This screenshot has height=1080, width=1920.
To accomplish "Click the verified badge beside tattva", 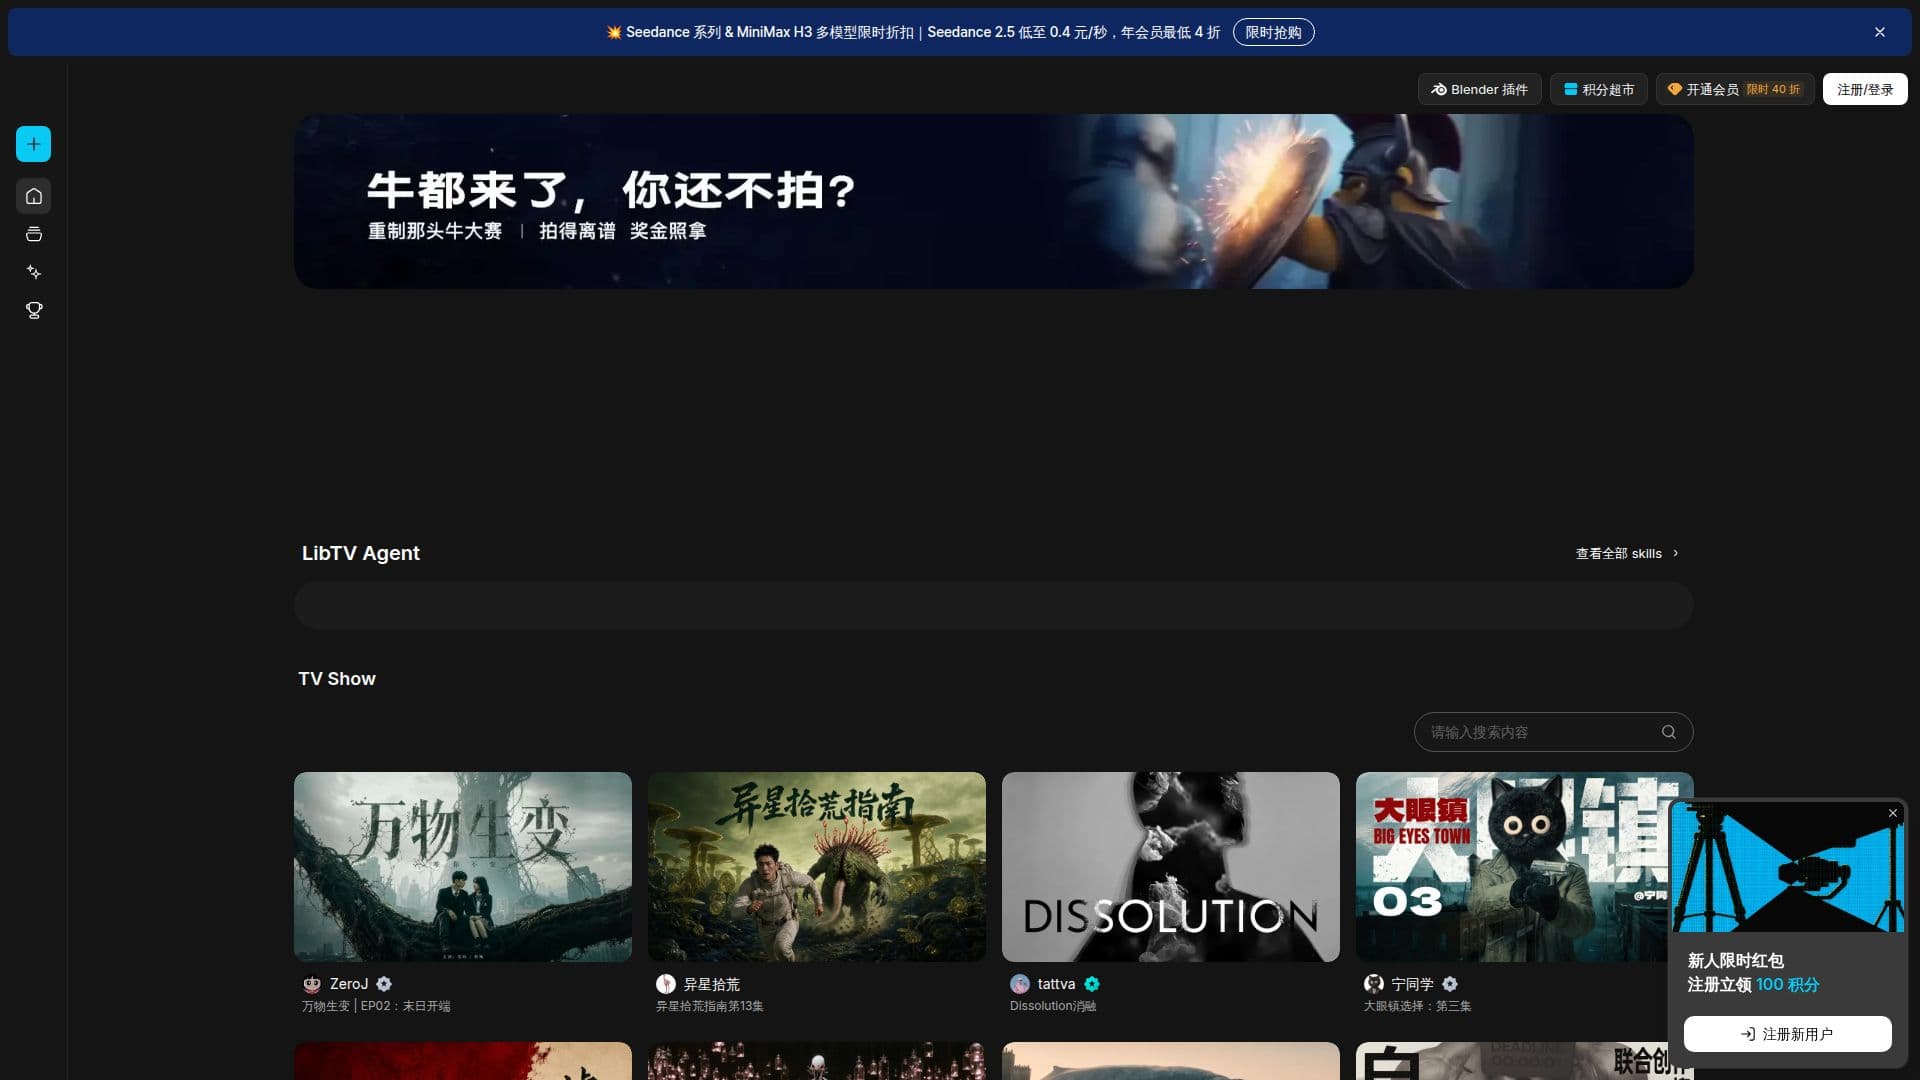I will click(x=1092, y=984).
